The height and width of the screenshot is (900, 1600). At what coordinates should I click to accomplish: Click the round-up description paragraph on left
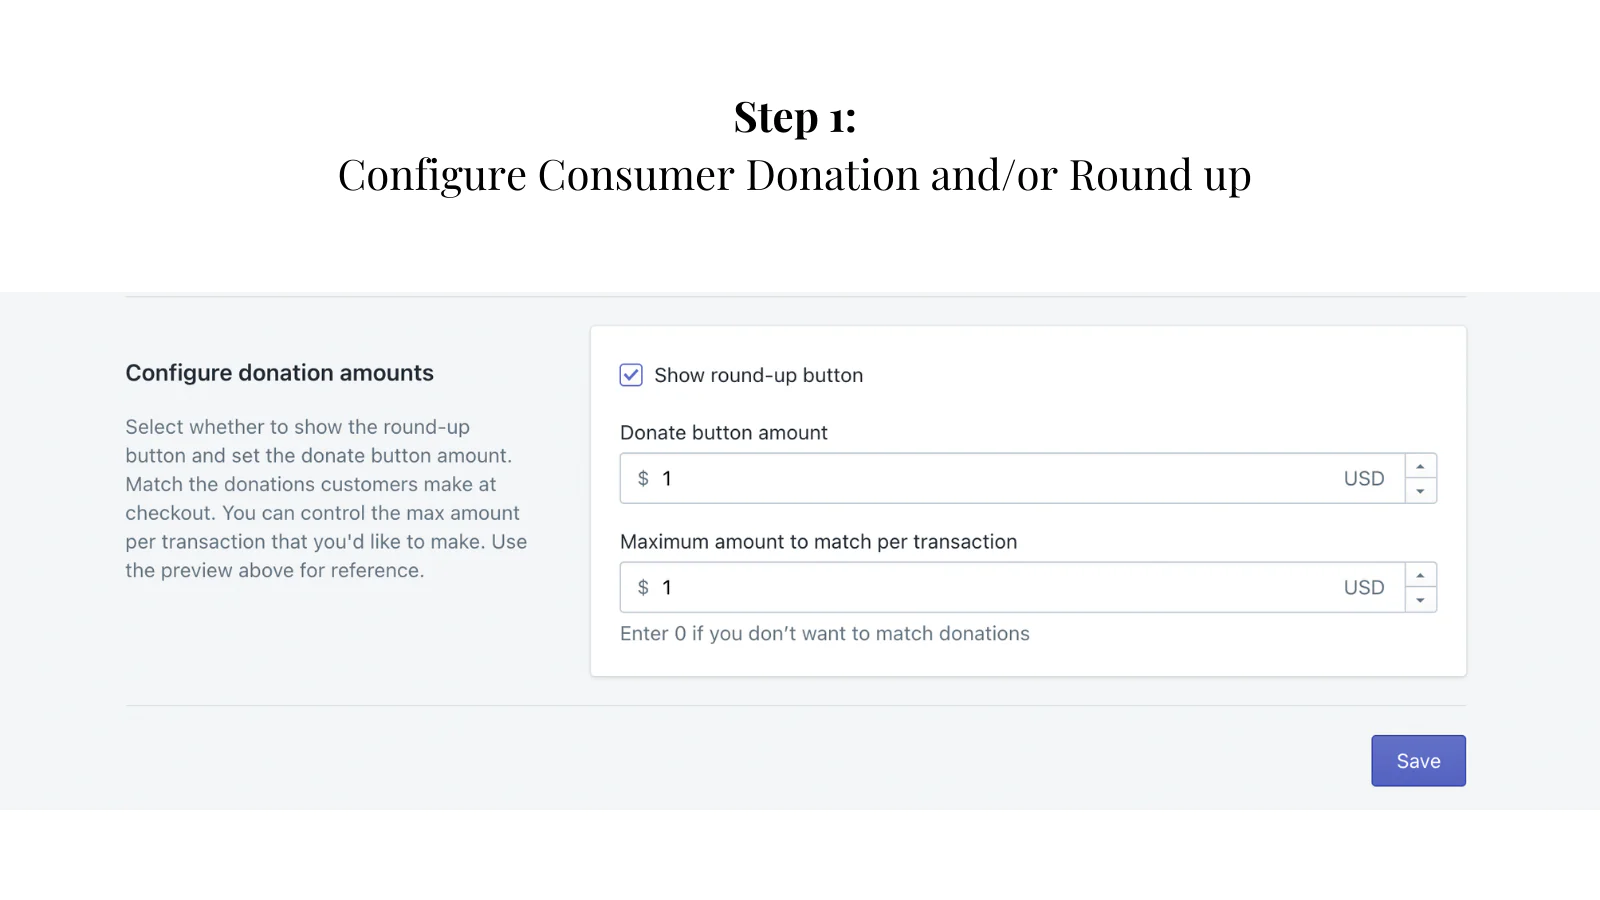pyautogui.click(x=326, y=499)
